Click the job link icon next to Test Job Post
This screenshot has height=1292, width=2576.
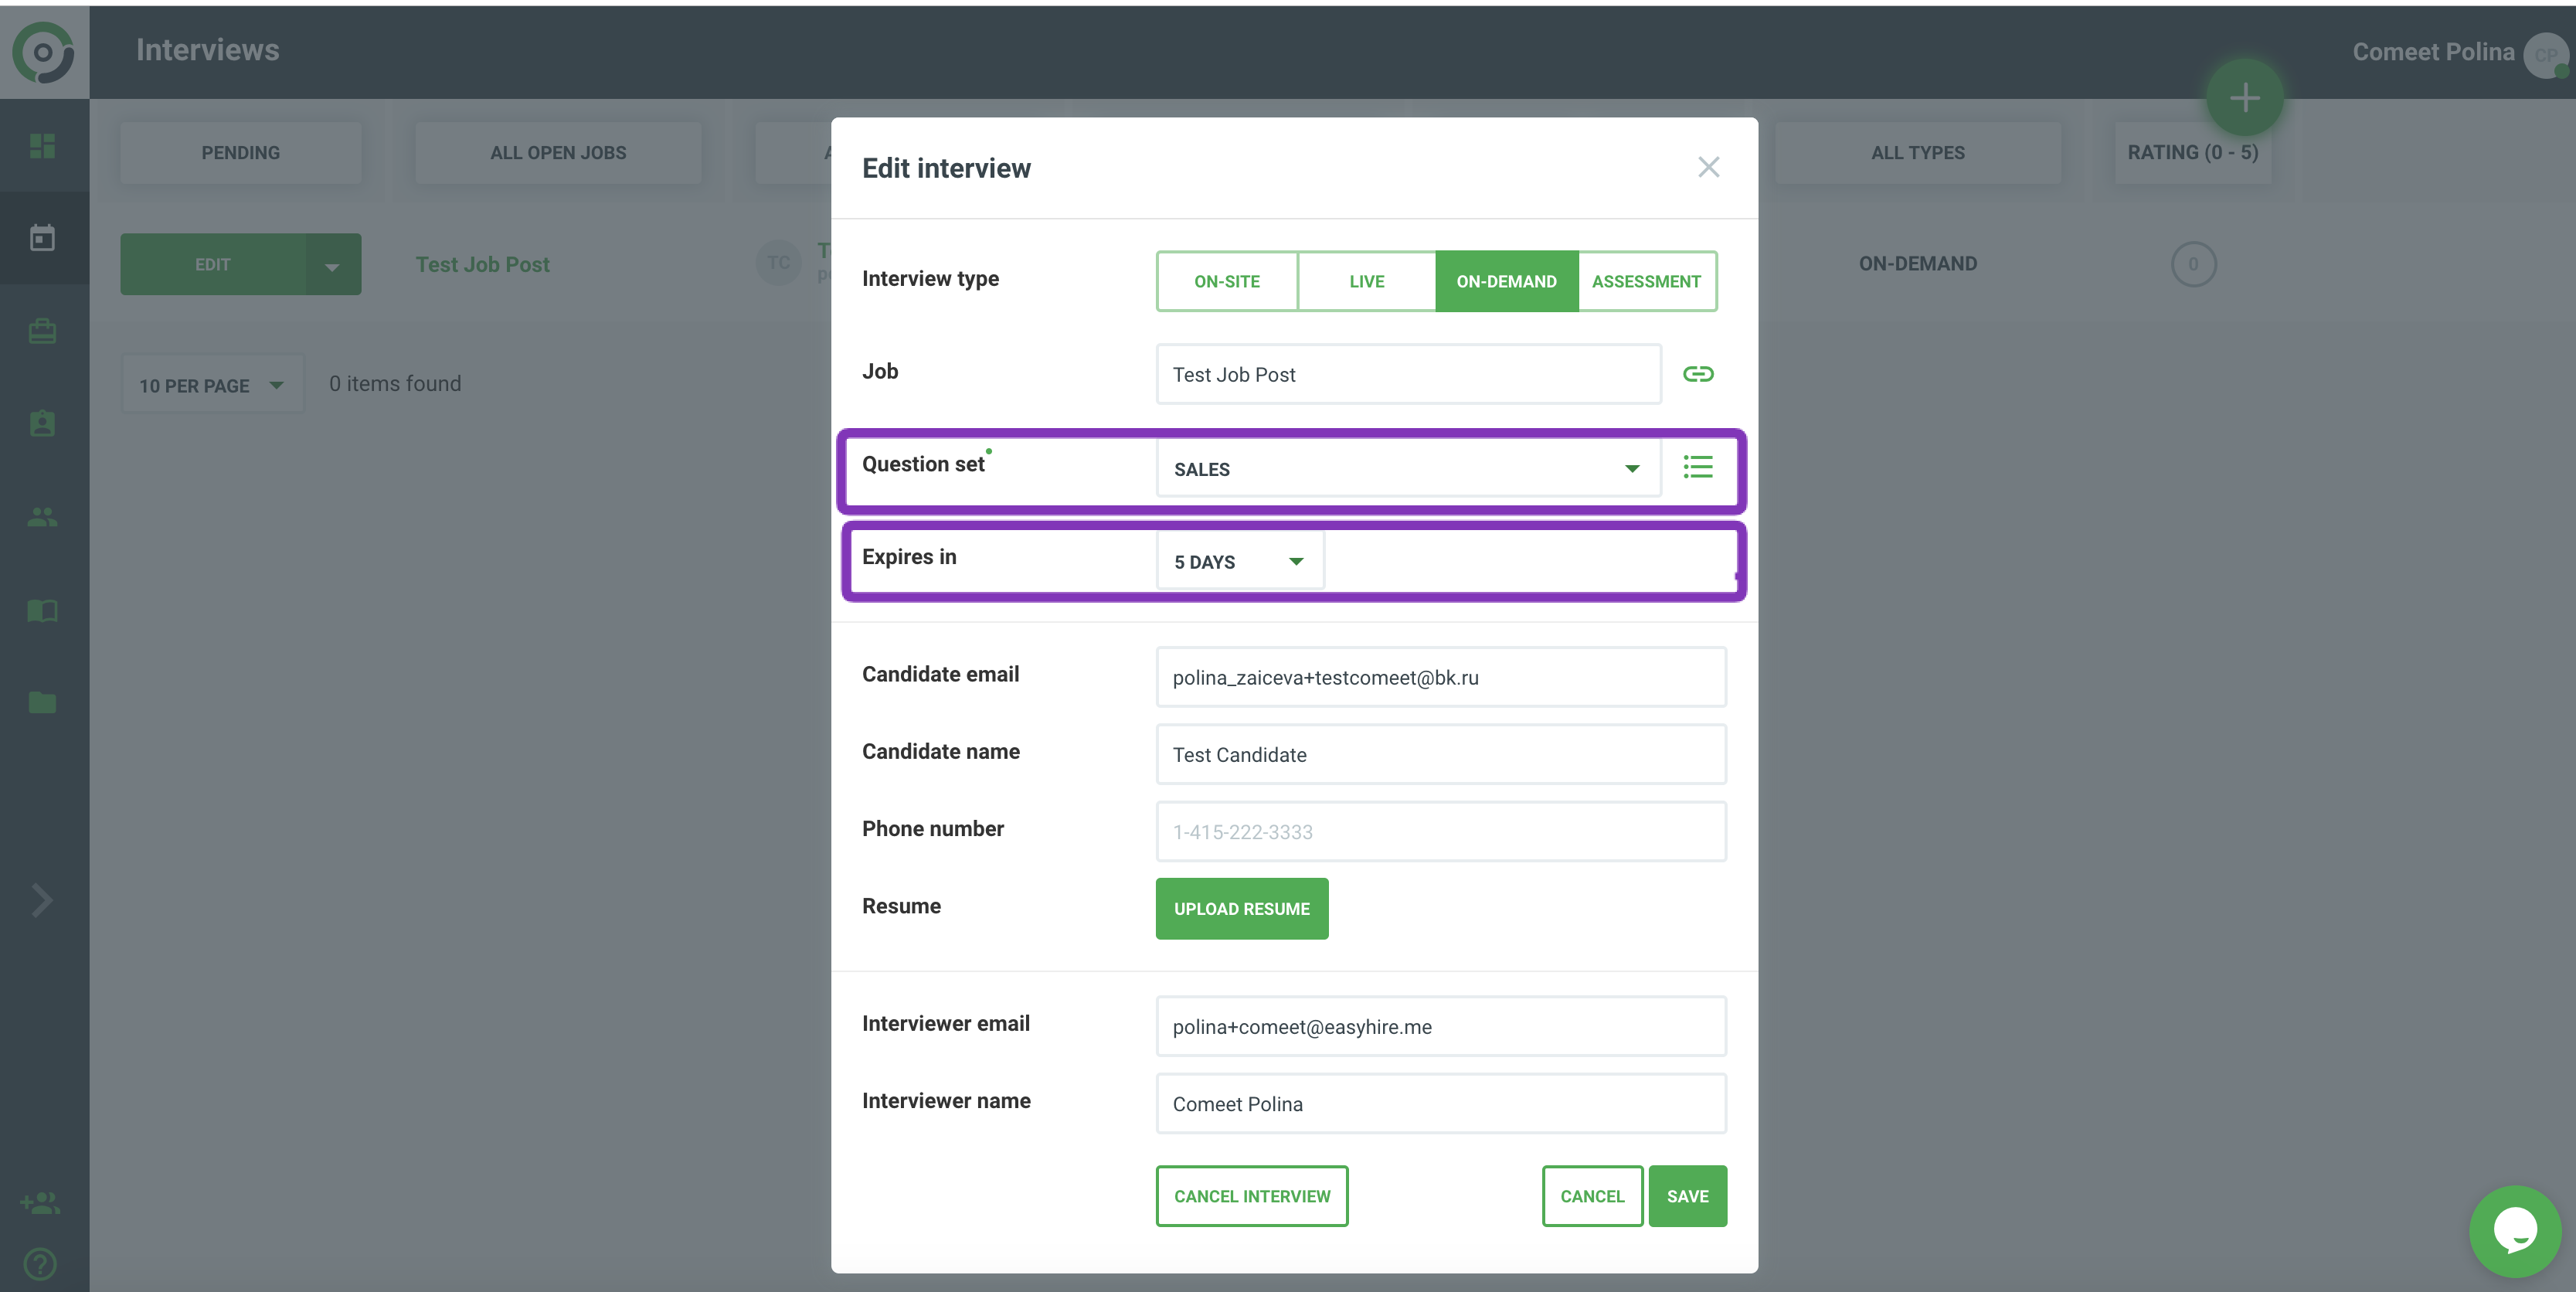tap(1697, 374)
